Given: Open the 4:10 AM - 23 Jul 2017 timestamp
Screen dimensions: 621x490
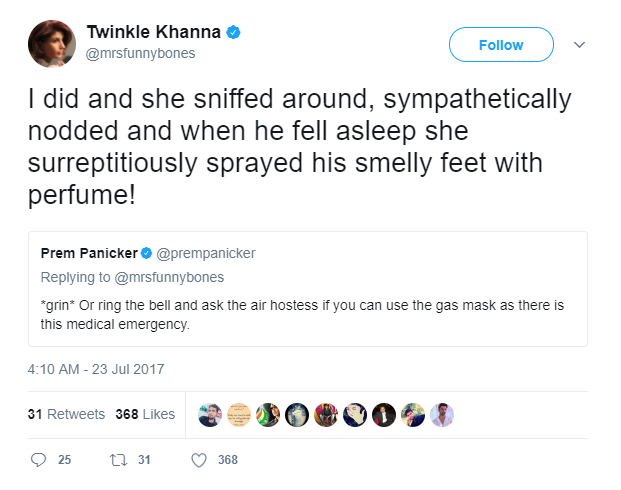Looking at the screenshot, I should pyautogui.click(x=97, y=369).
